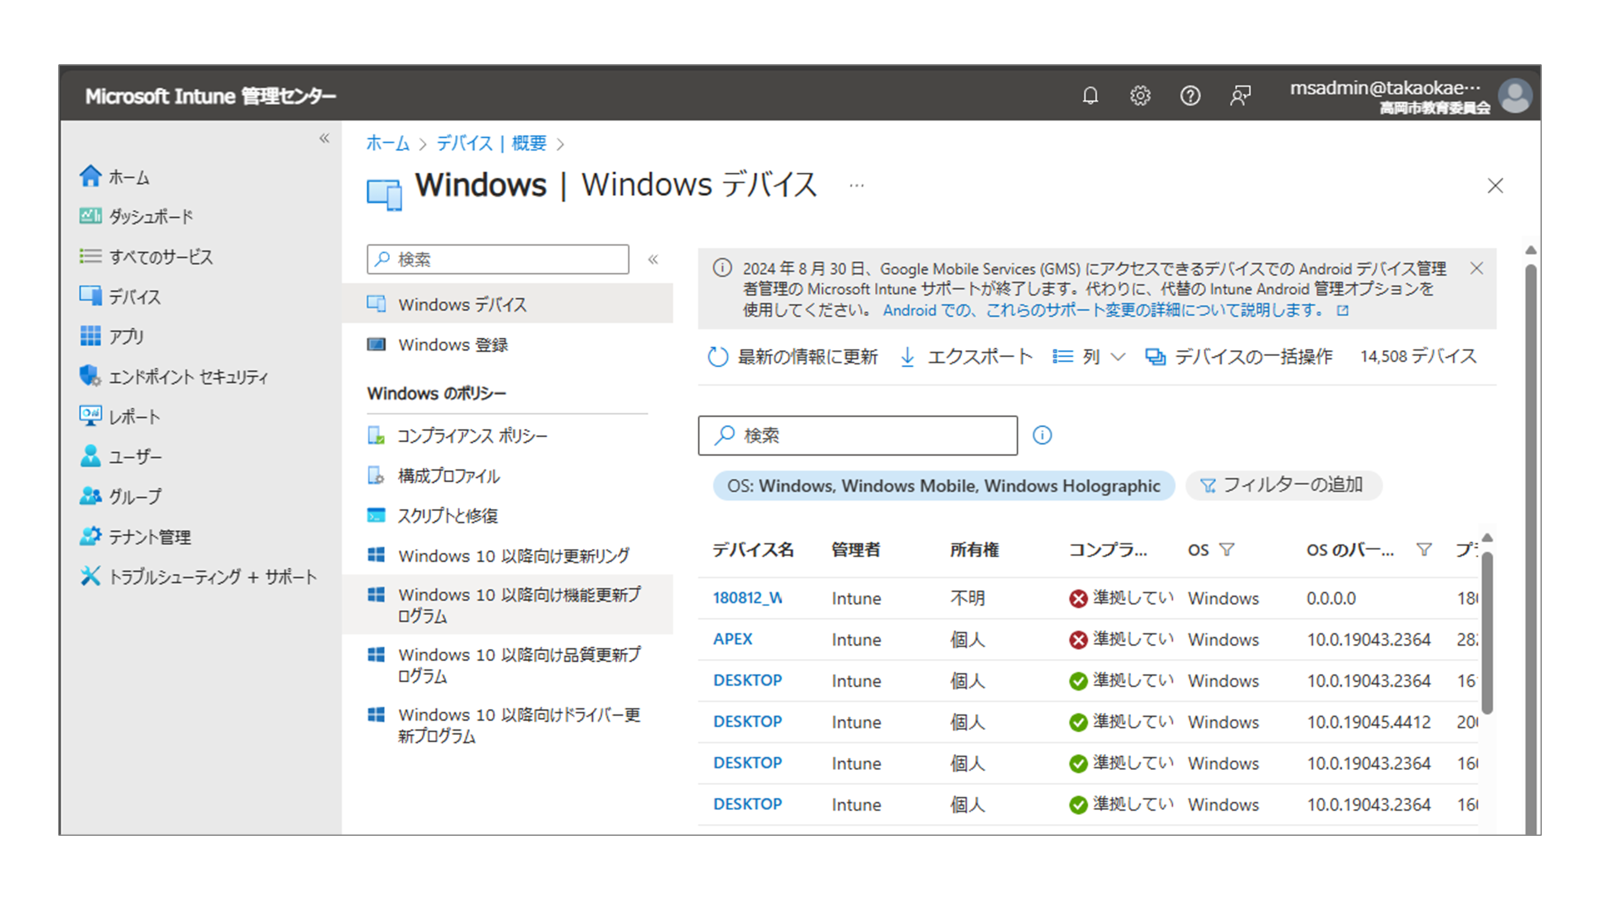Image resolution: width=1600 pixels, height=900 pixels.
Task: Open the help question mark icon
Action: click(1190, 96)
